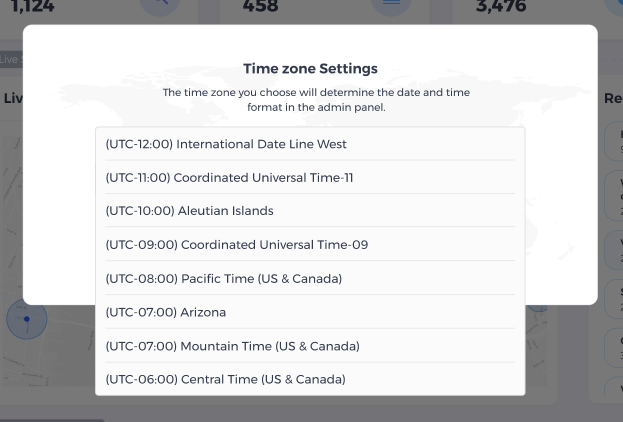Screen dimensions: 623x422
Task: Click the blue location marker on map
Action: [x=27, y=320]
